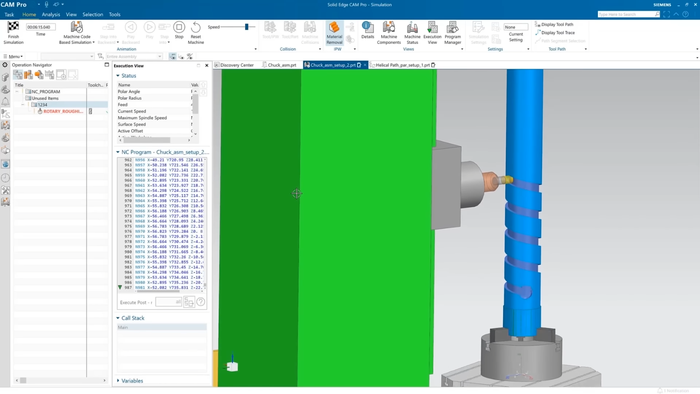The height and width of the screenshot is (394, 700).
Task: Click the Reset Machine icon
Action: (196, 27)
